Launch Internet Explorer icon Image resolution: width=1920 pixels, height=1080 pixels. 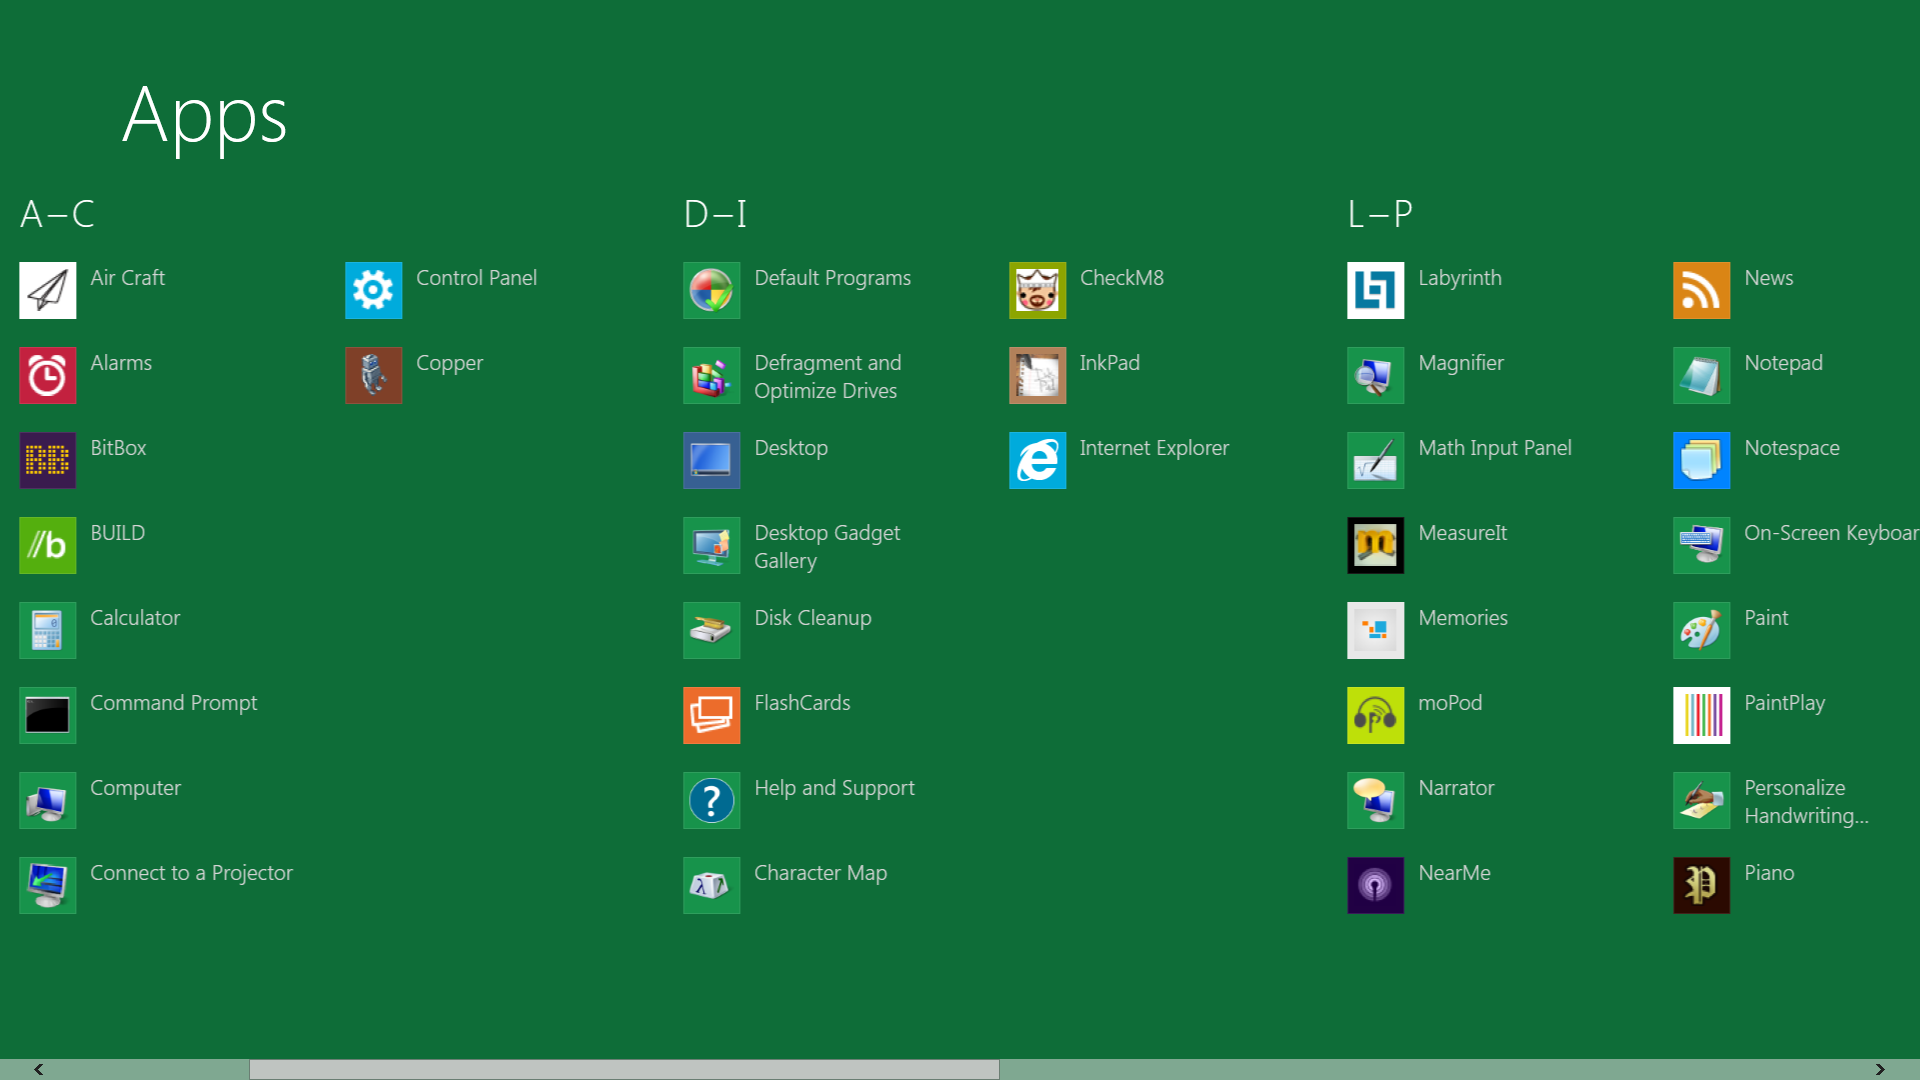1038,460
